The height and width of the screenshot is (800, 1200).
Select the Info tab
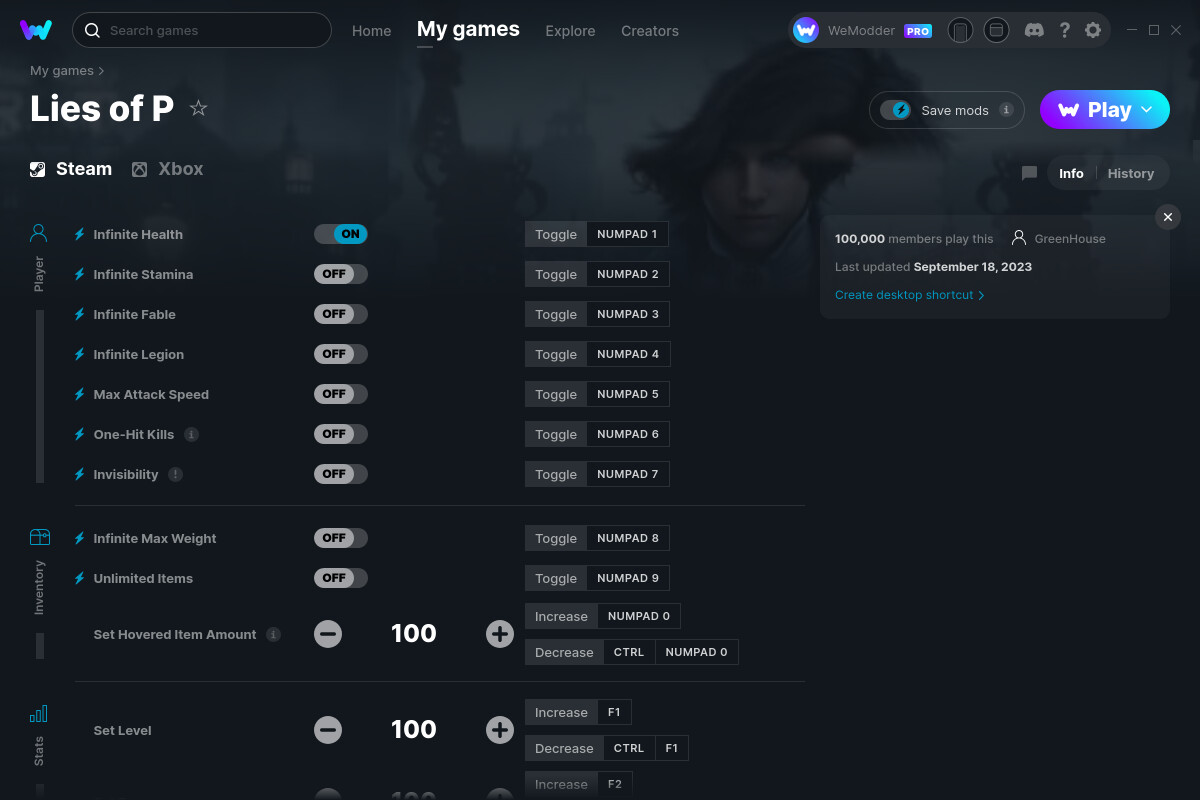[x=1071, y=173]
